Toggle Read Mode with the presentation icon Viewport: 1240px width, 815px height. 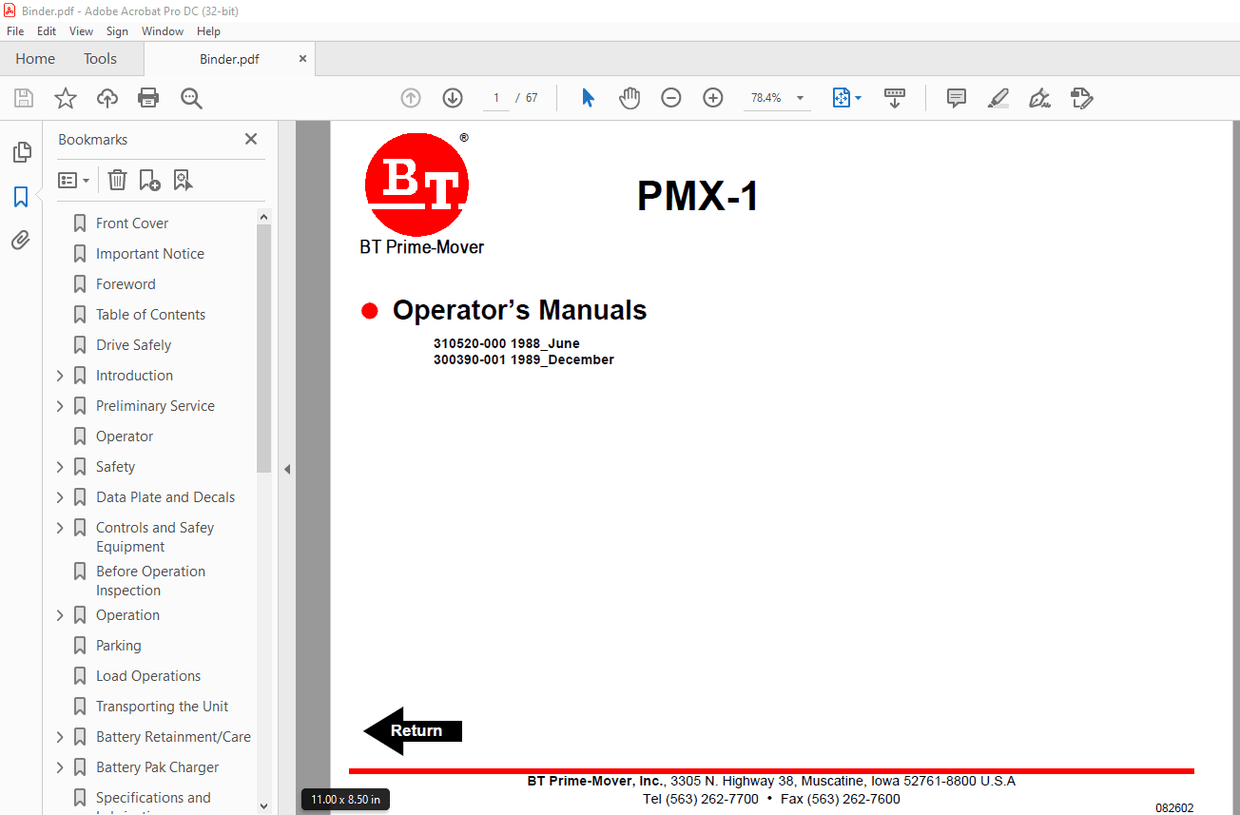coord(894,97)
